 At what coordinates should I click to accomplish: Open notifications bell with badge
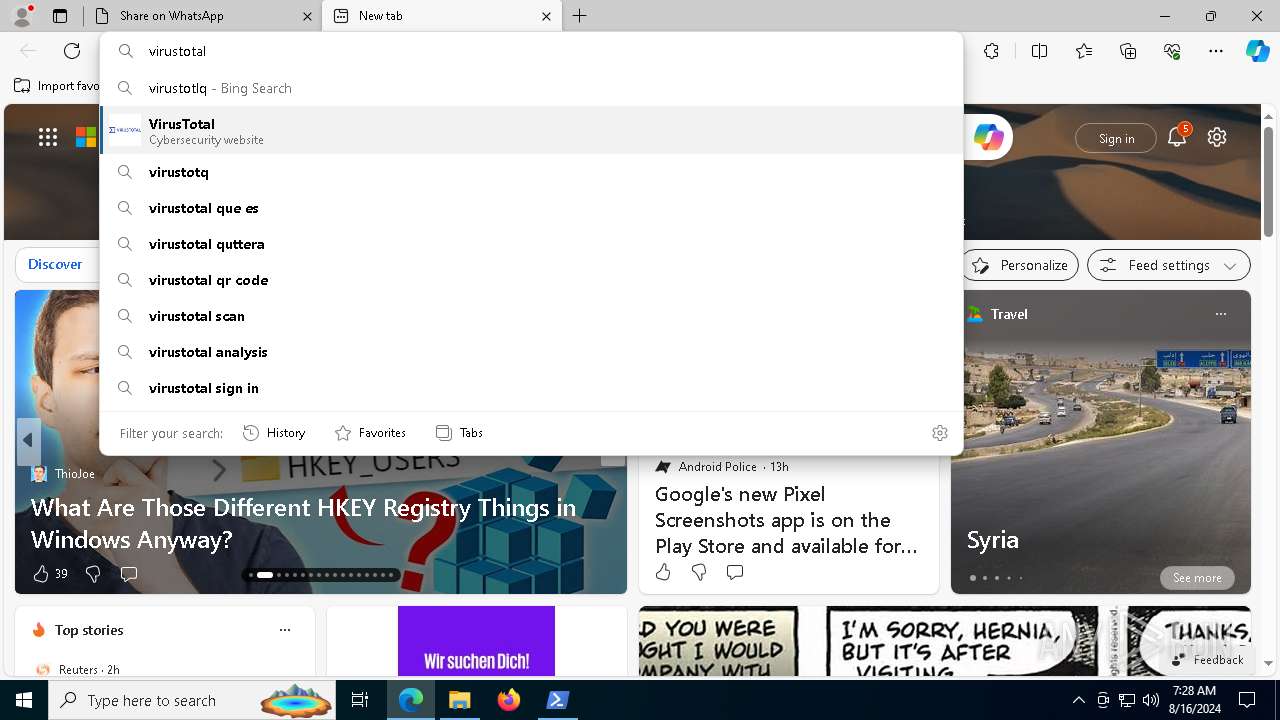(1178, 137)
